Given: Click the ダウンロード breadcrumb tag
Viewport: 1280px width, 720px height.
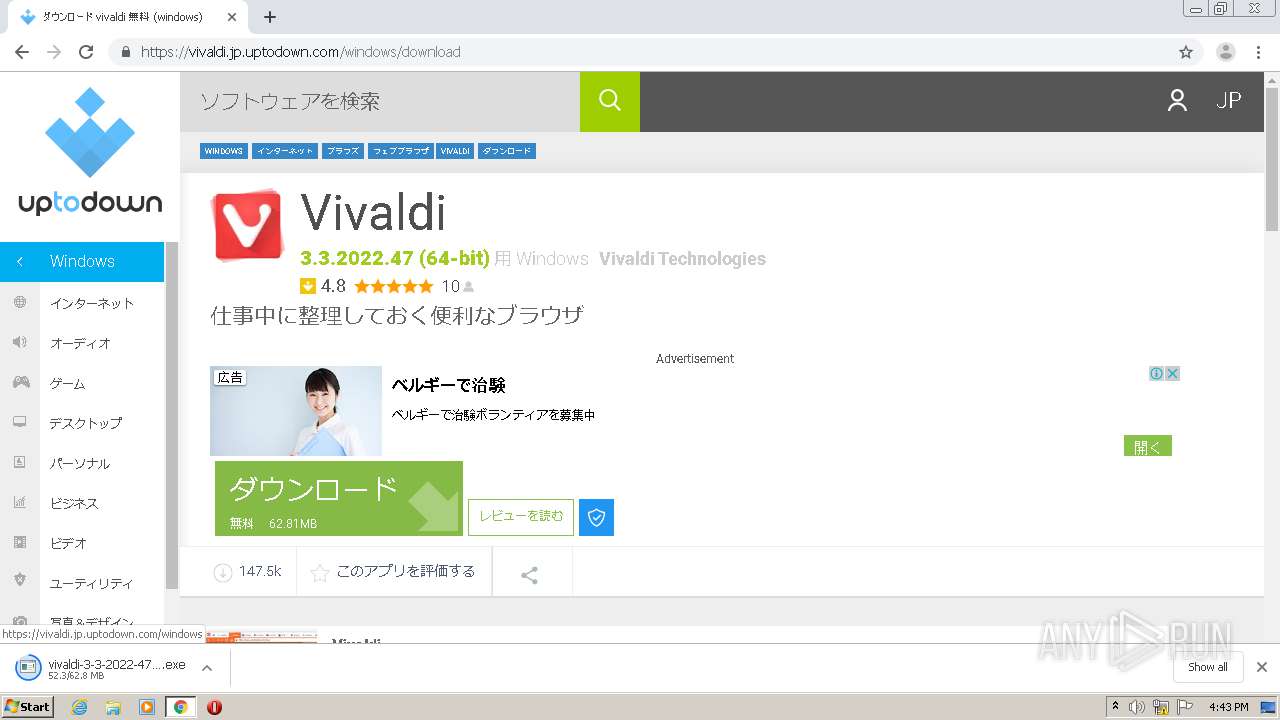Looking at the screenshot, I should [x=507, y=151].
